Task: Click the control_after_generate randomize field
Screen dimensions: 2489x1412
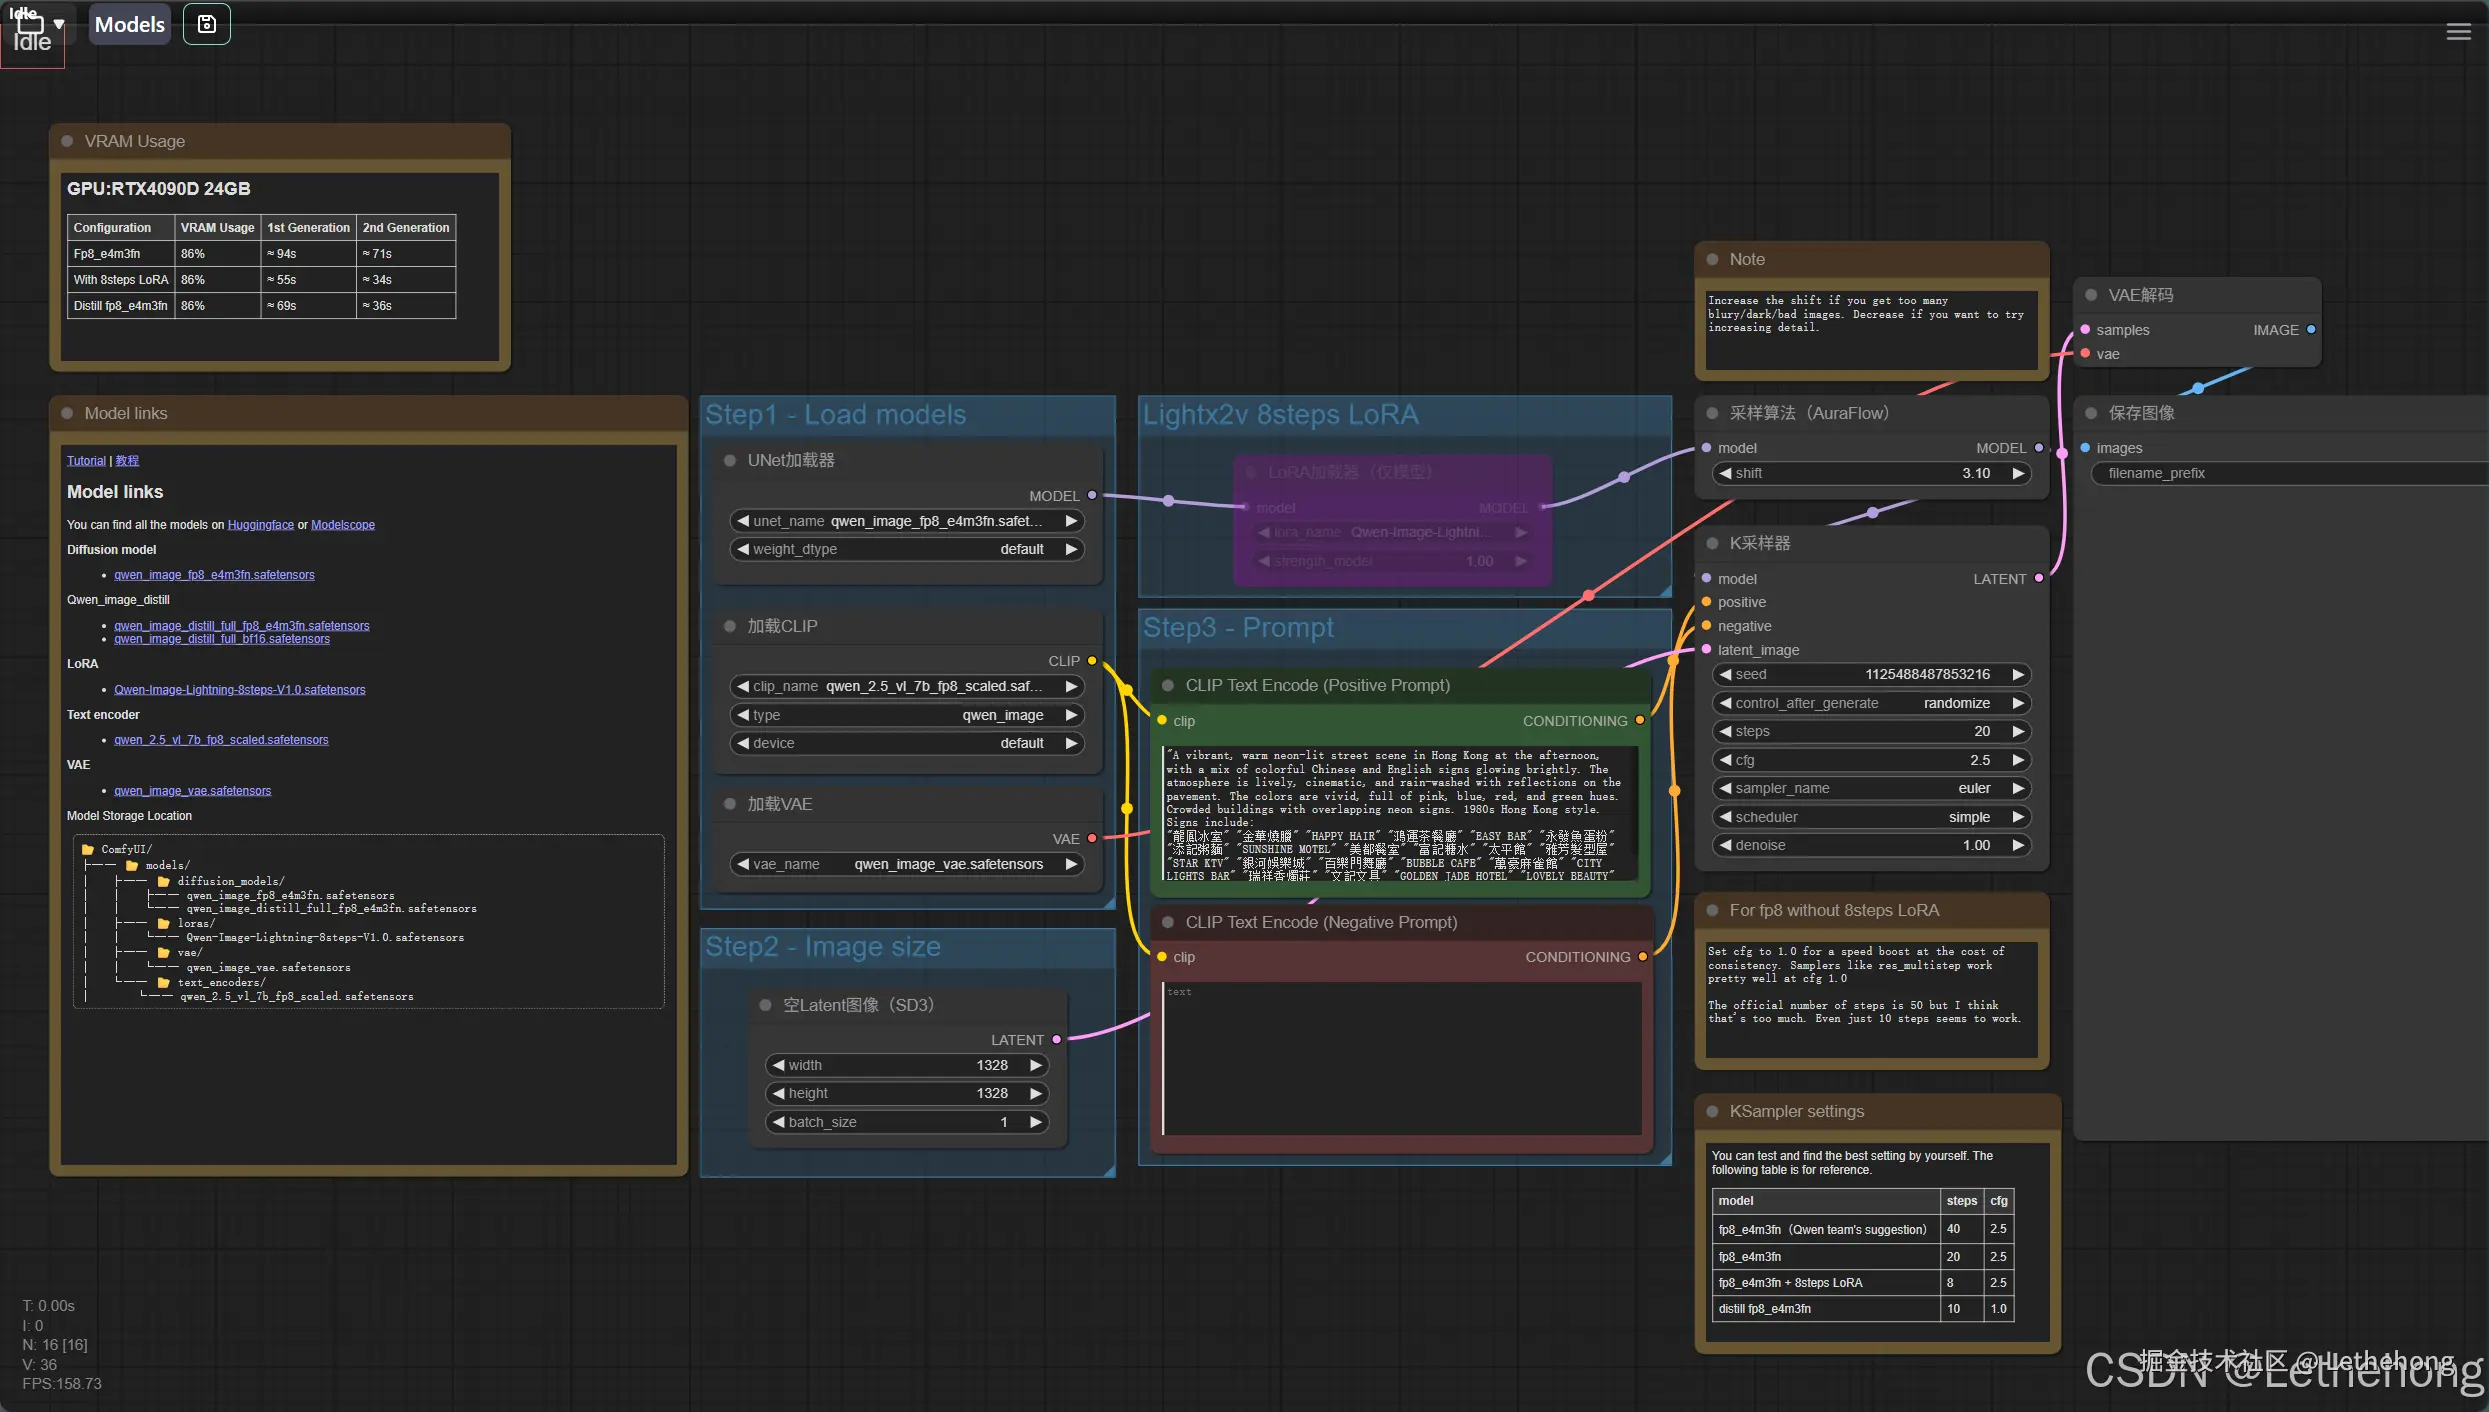Action: (x=1871, y=703)
